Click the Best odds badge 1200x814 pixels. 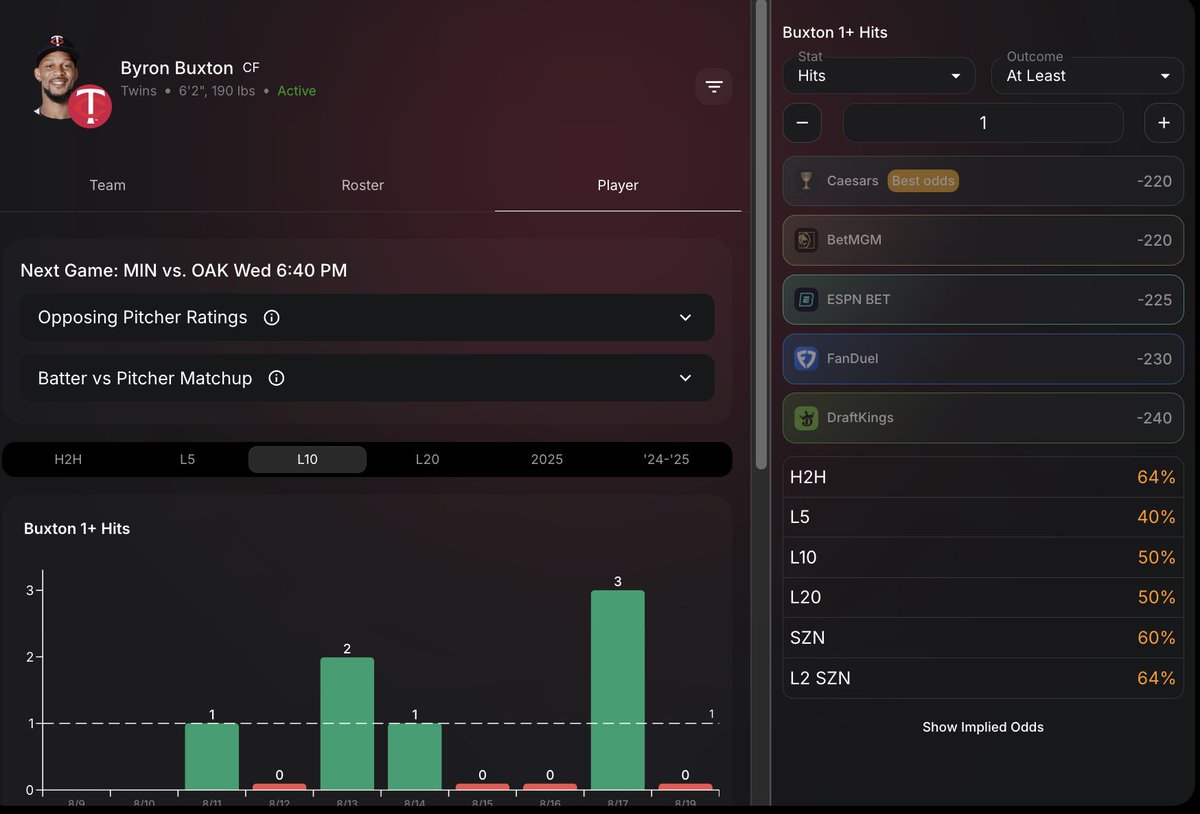(x=923, y=181)
